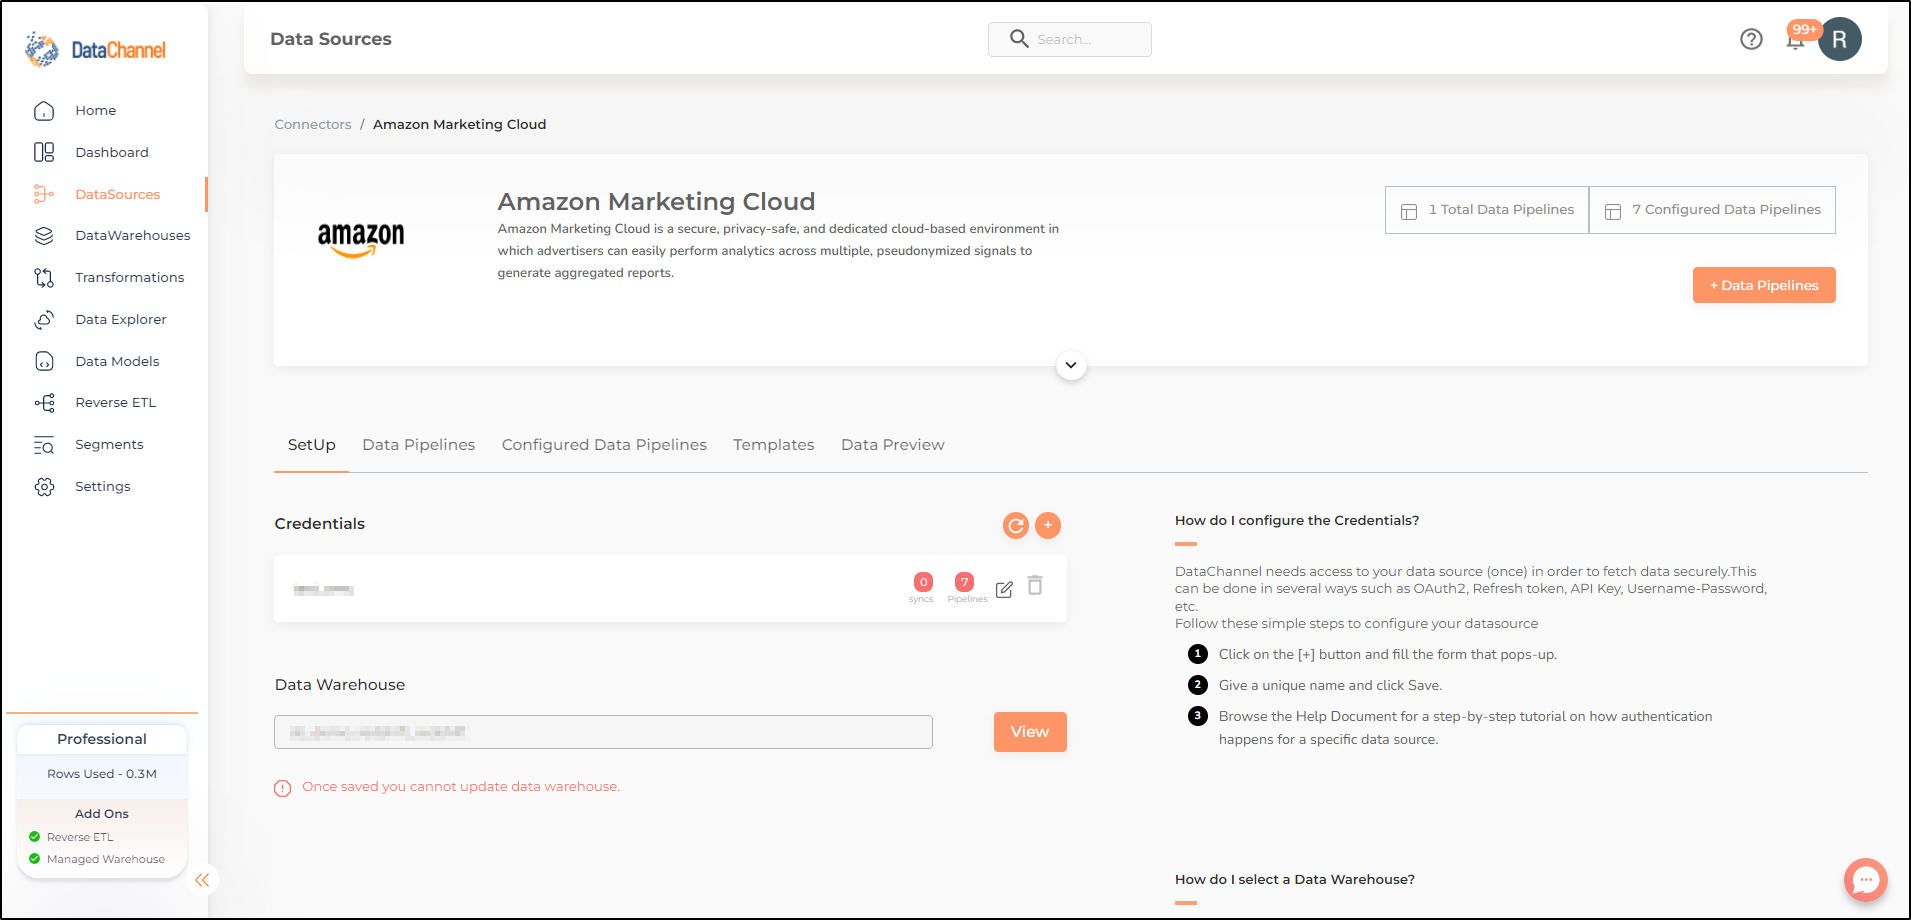Expand the connector details chevron
The width and height of the screenshot is (1911, 920).
click(x=1071, y=365)
